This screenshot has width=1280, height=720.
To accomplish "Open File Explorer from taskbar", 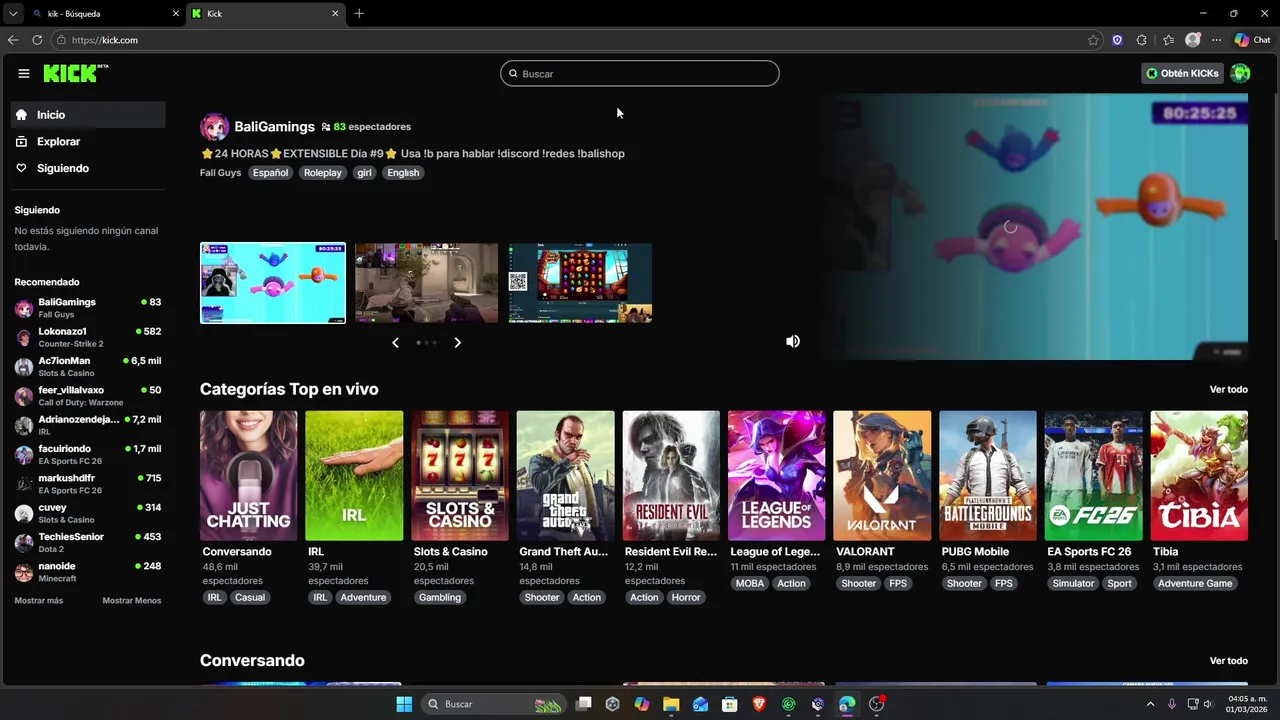I will (x=671, y=704).
